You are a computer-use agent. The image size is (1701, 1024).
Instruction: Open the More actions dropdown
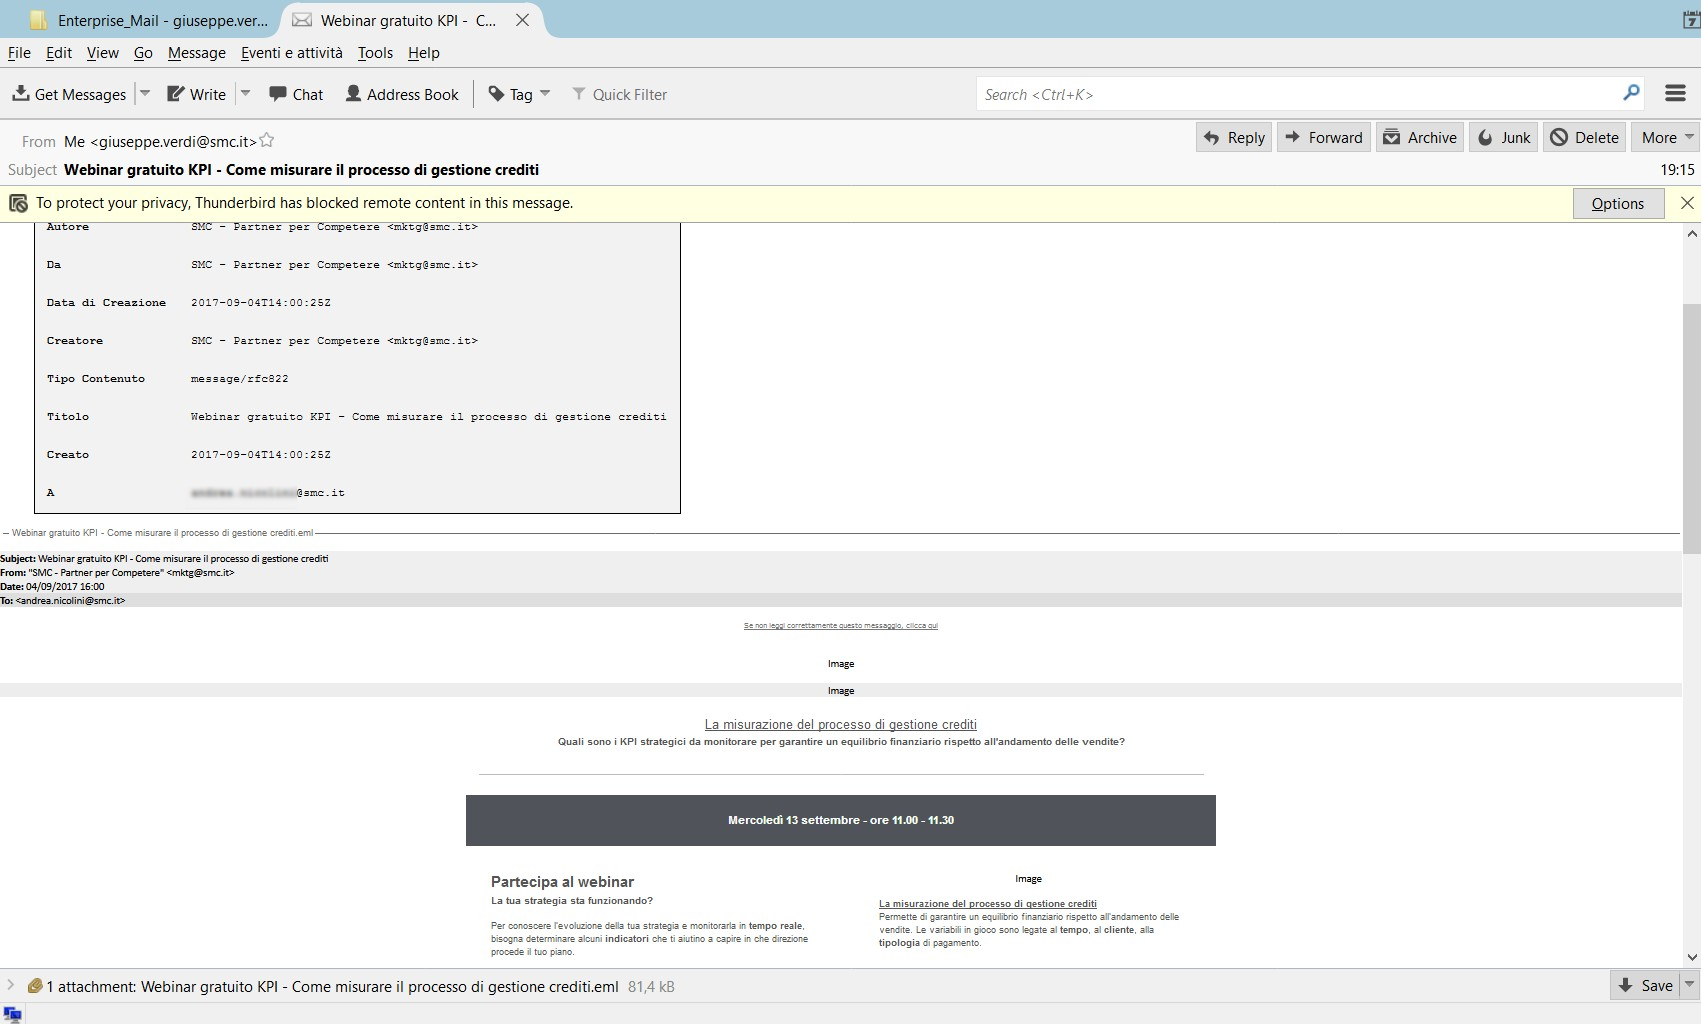click(1665, 137)
